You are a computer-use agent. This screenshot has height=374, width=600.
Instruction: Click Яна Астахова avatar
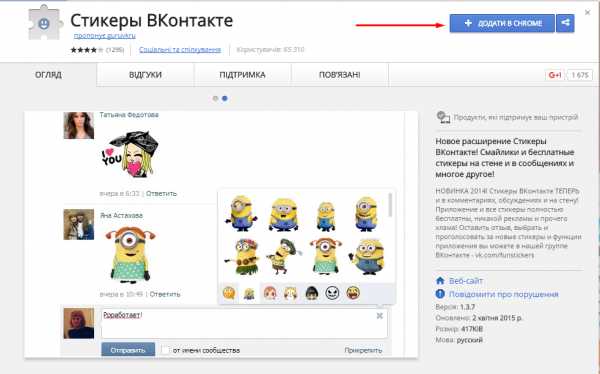coord(79,224)
